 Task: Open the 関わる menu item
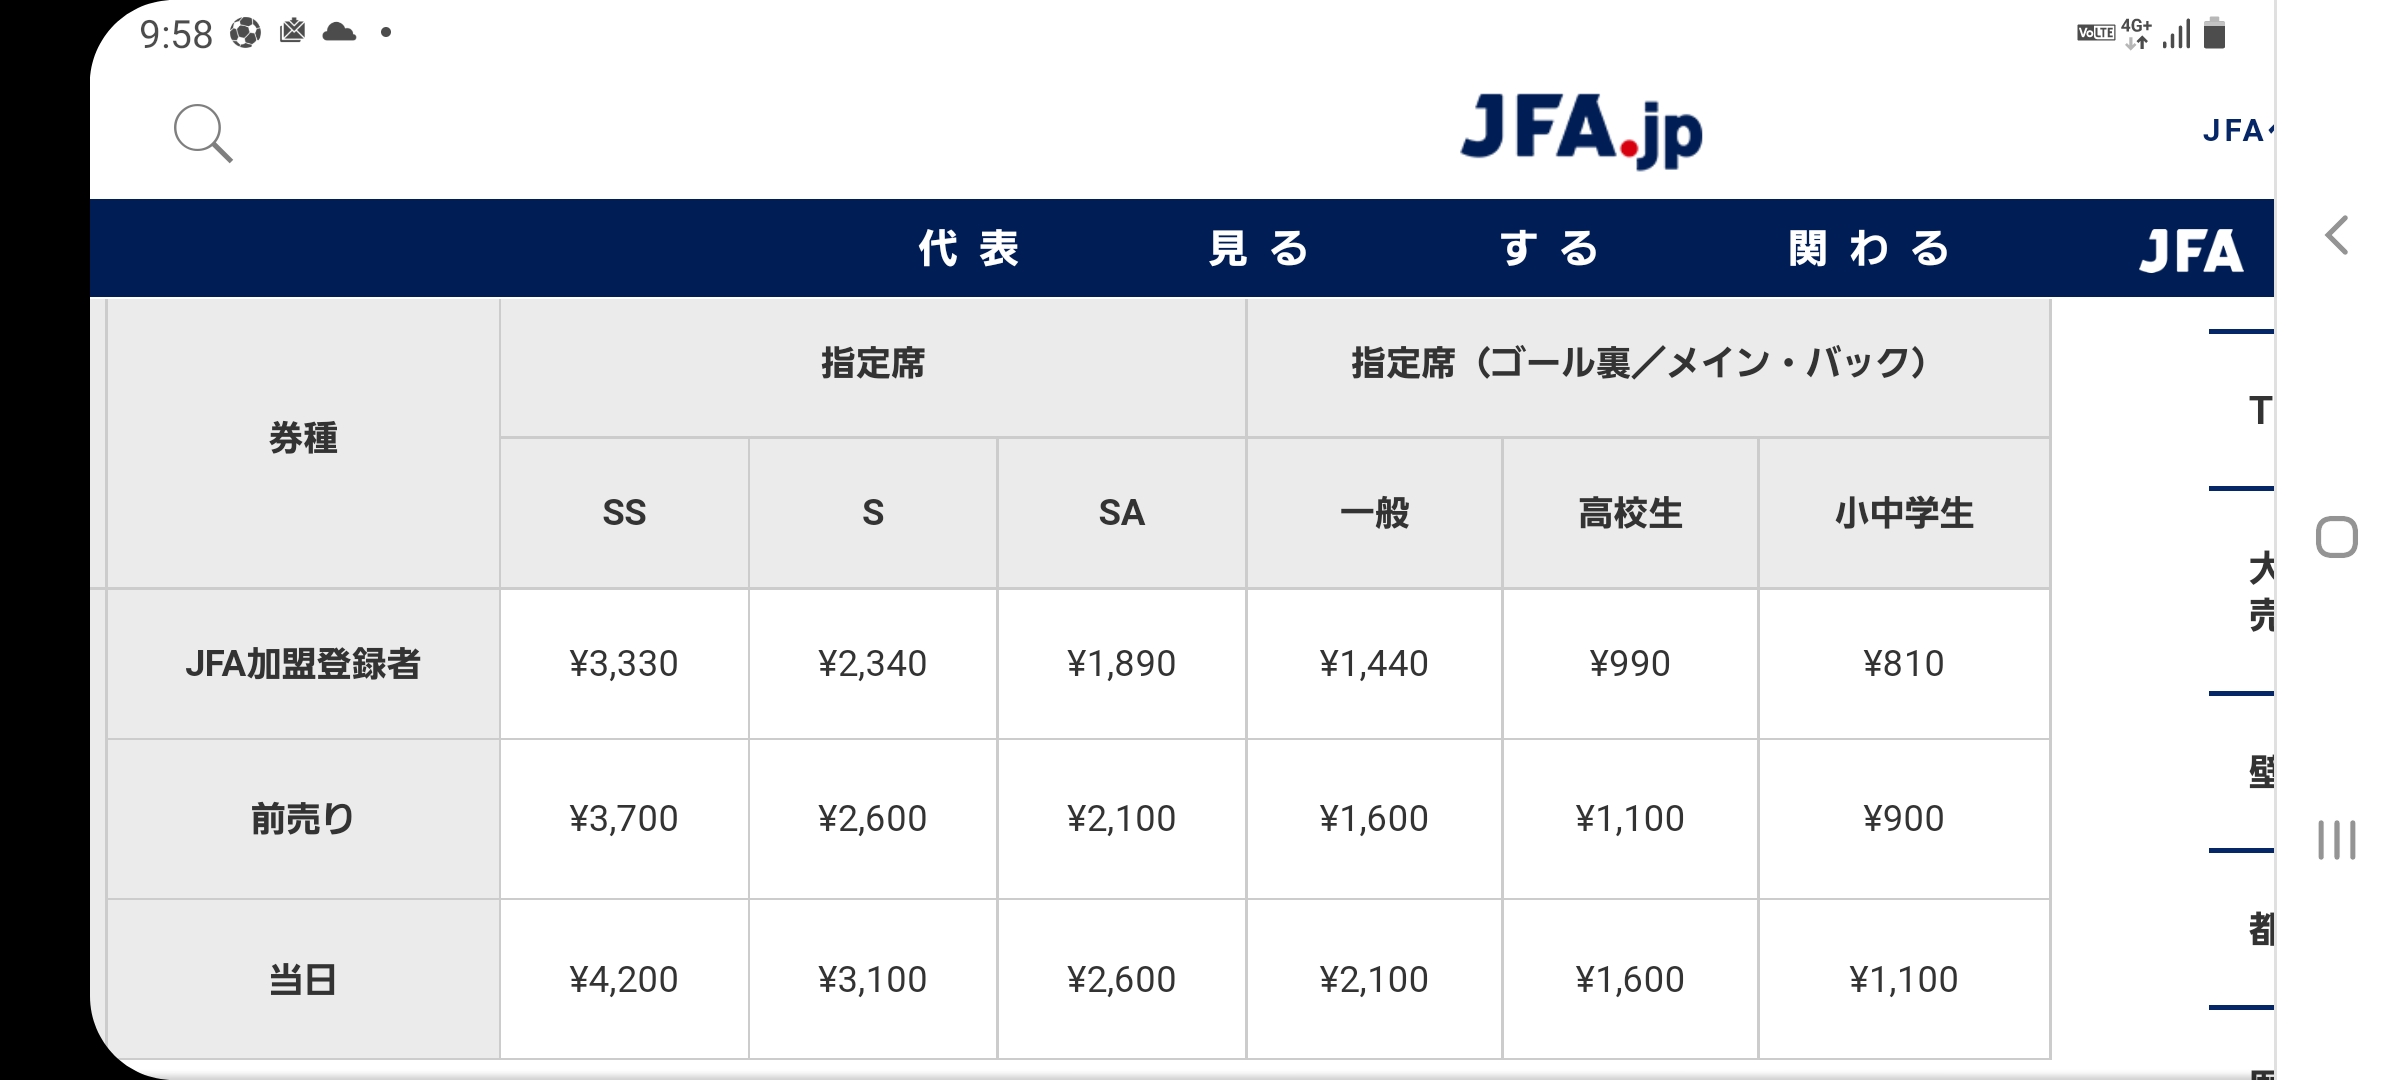(x=1869, y=248)
